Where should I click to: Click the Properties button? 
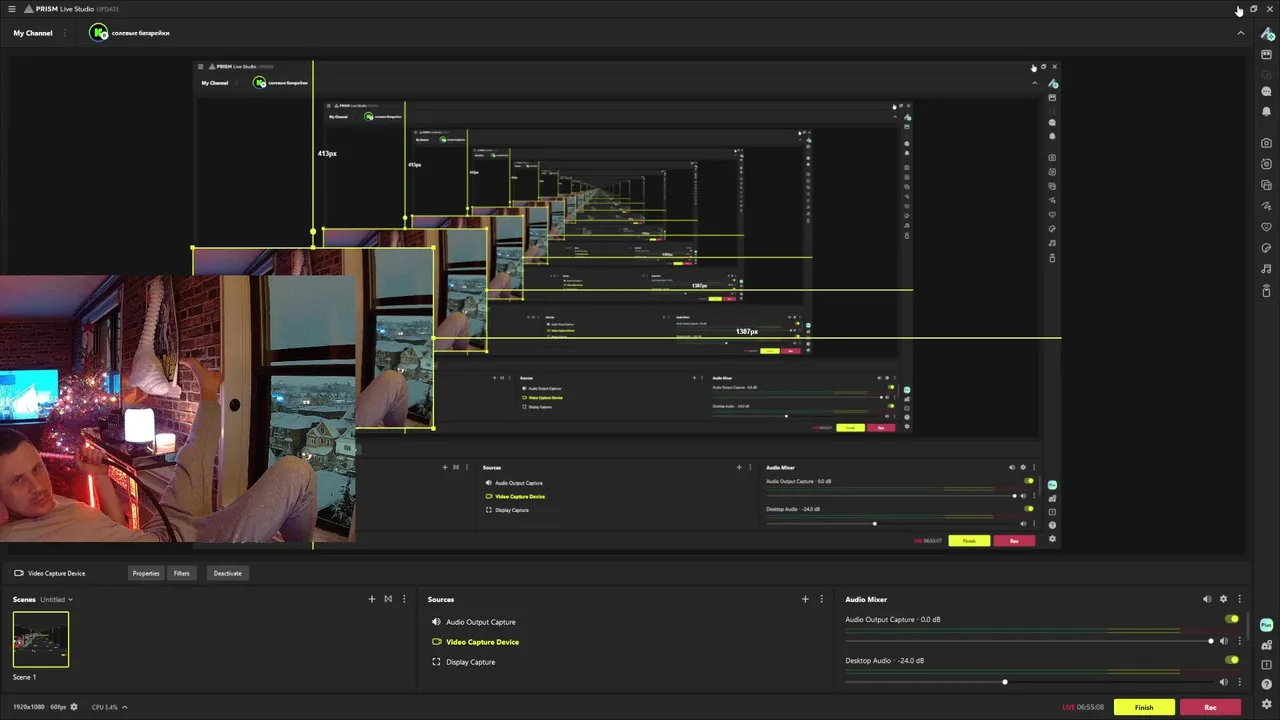pos(146,573)
